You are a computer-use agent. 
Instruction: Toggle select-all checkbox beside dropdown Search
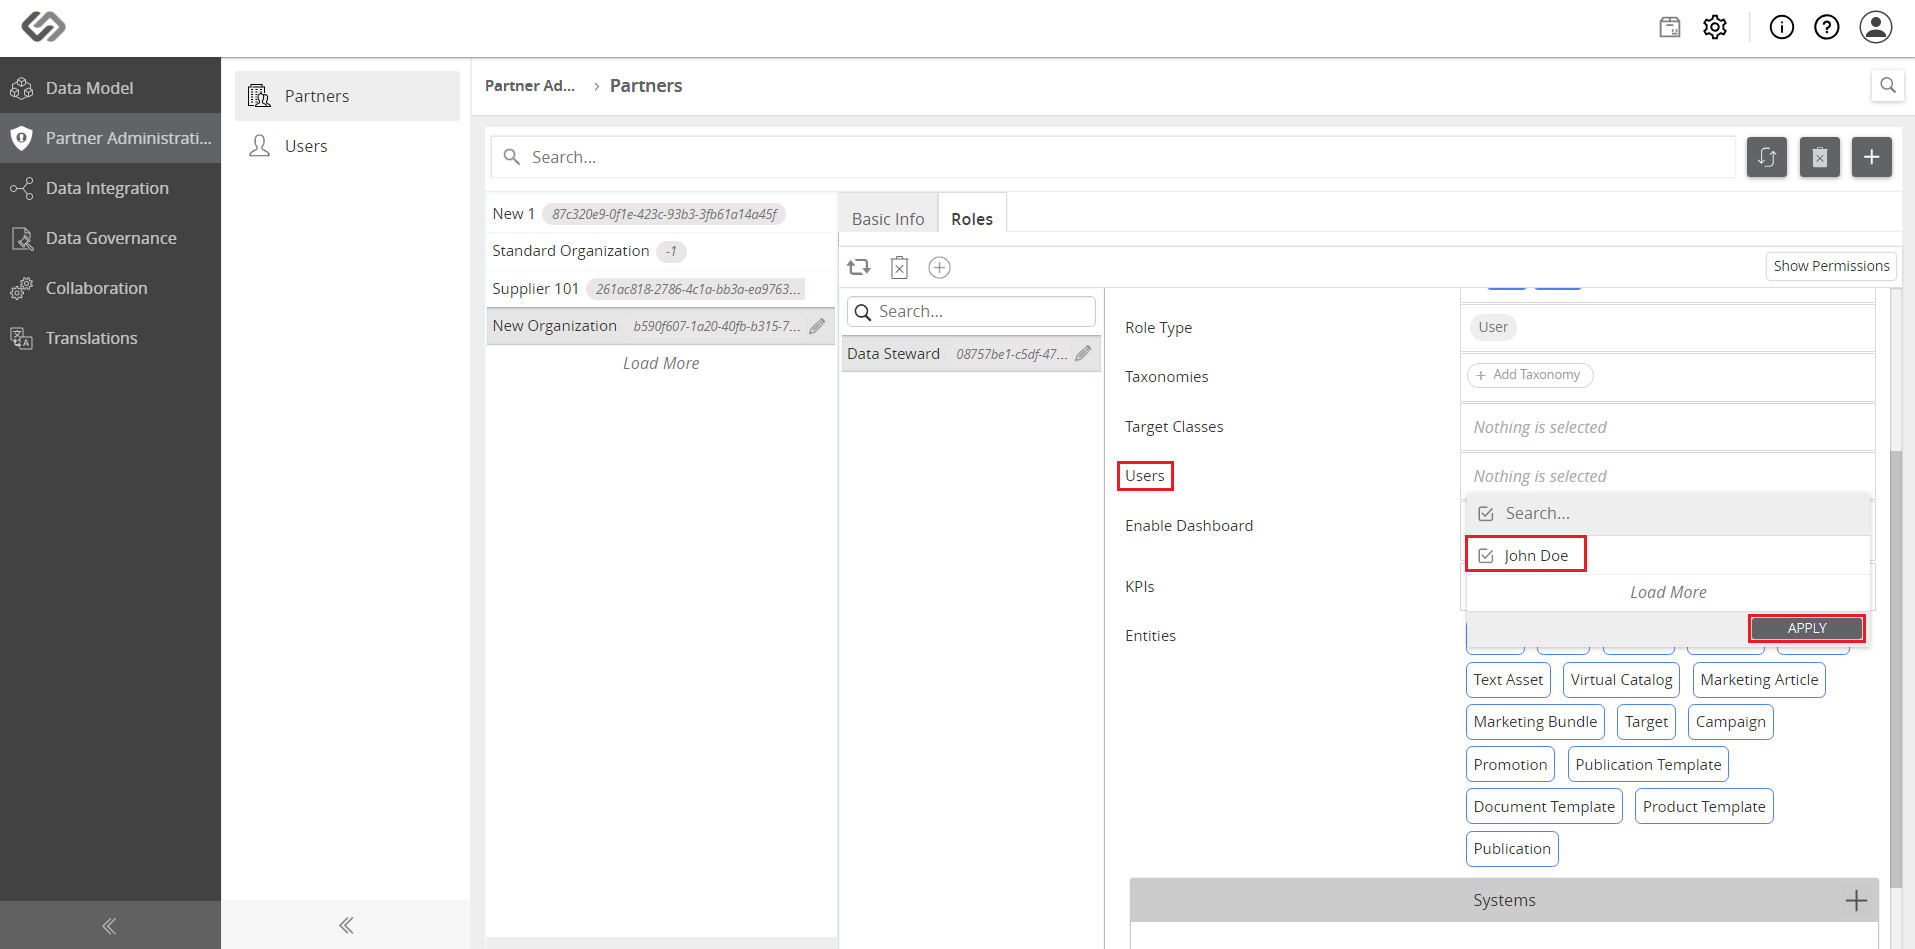click(x=1486, y=514)
